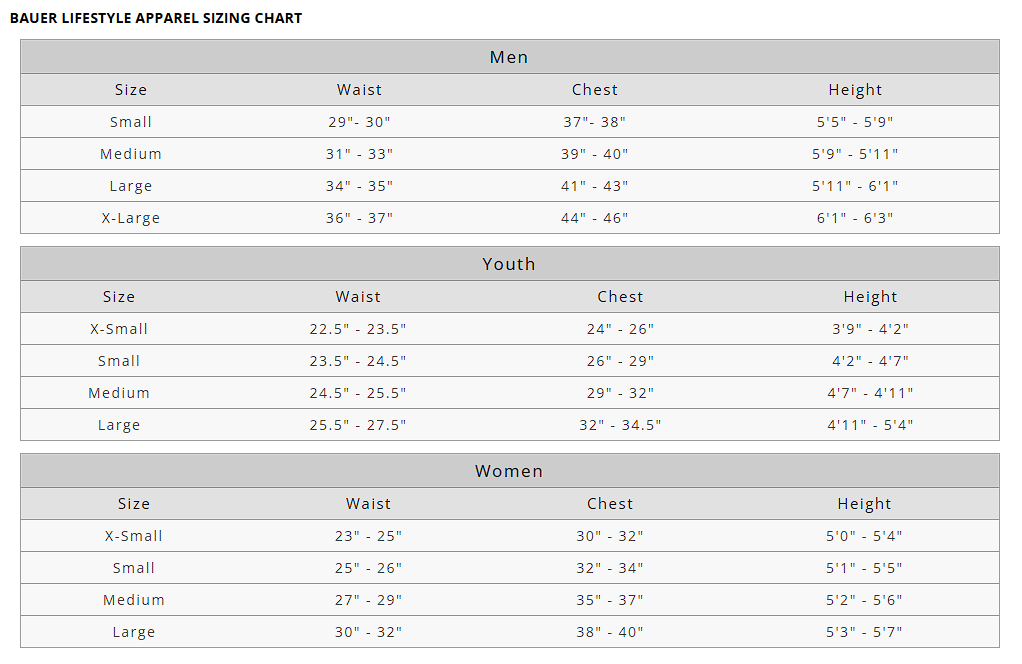Click the 32" - 34.5" chest value
This screenshot has width=1022, height=664.
tap(620, 425)
